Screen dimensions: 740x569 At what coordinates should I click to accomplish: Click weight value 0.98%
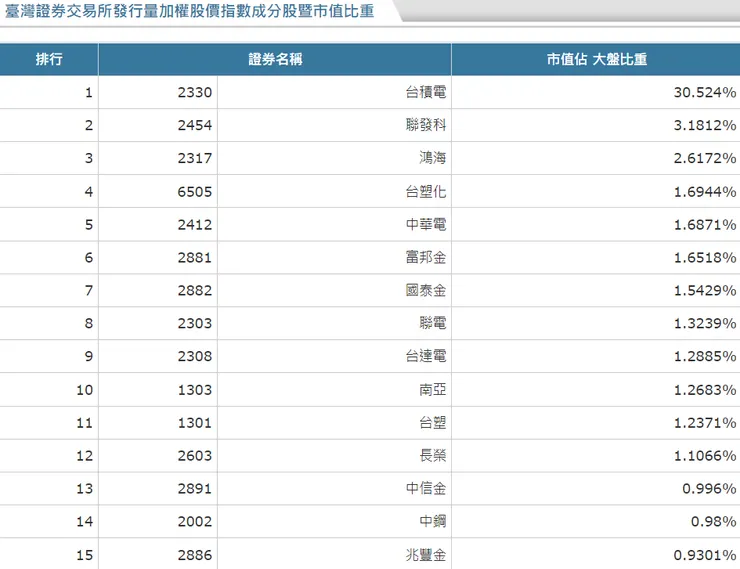click(714, 522)
